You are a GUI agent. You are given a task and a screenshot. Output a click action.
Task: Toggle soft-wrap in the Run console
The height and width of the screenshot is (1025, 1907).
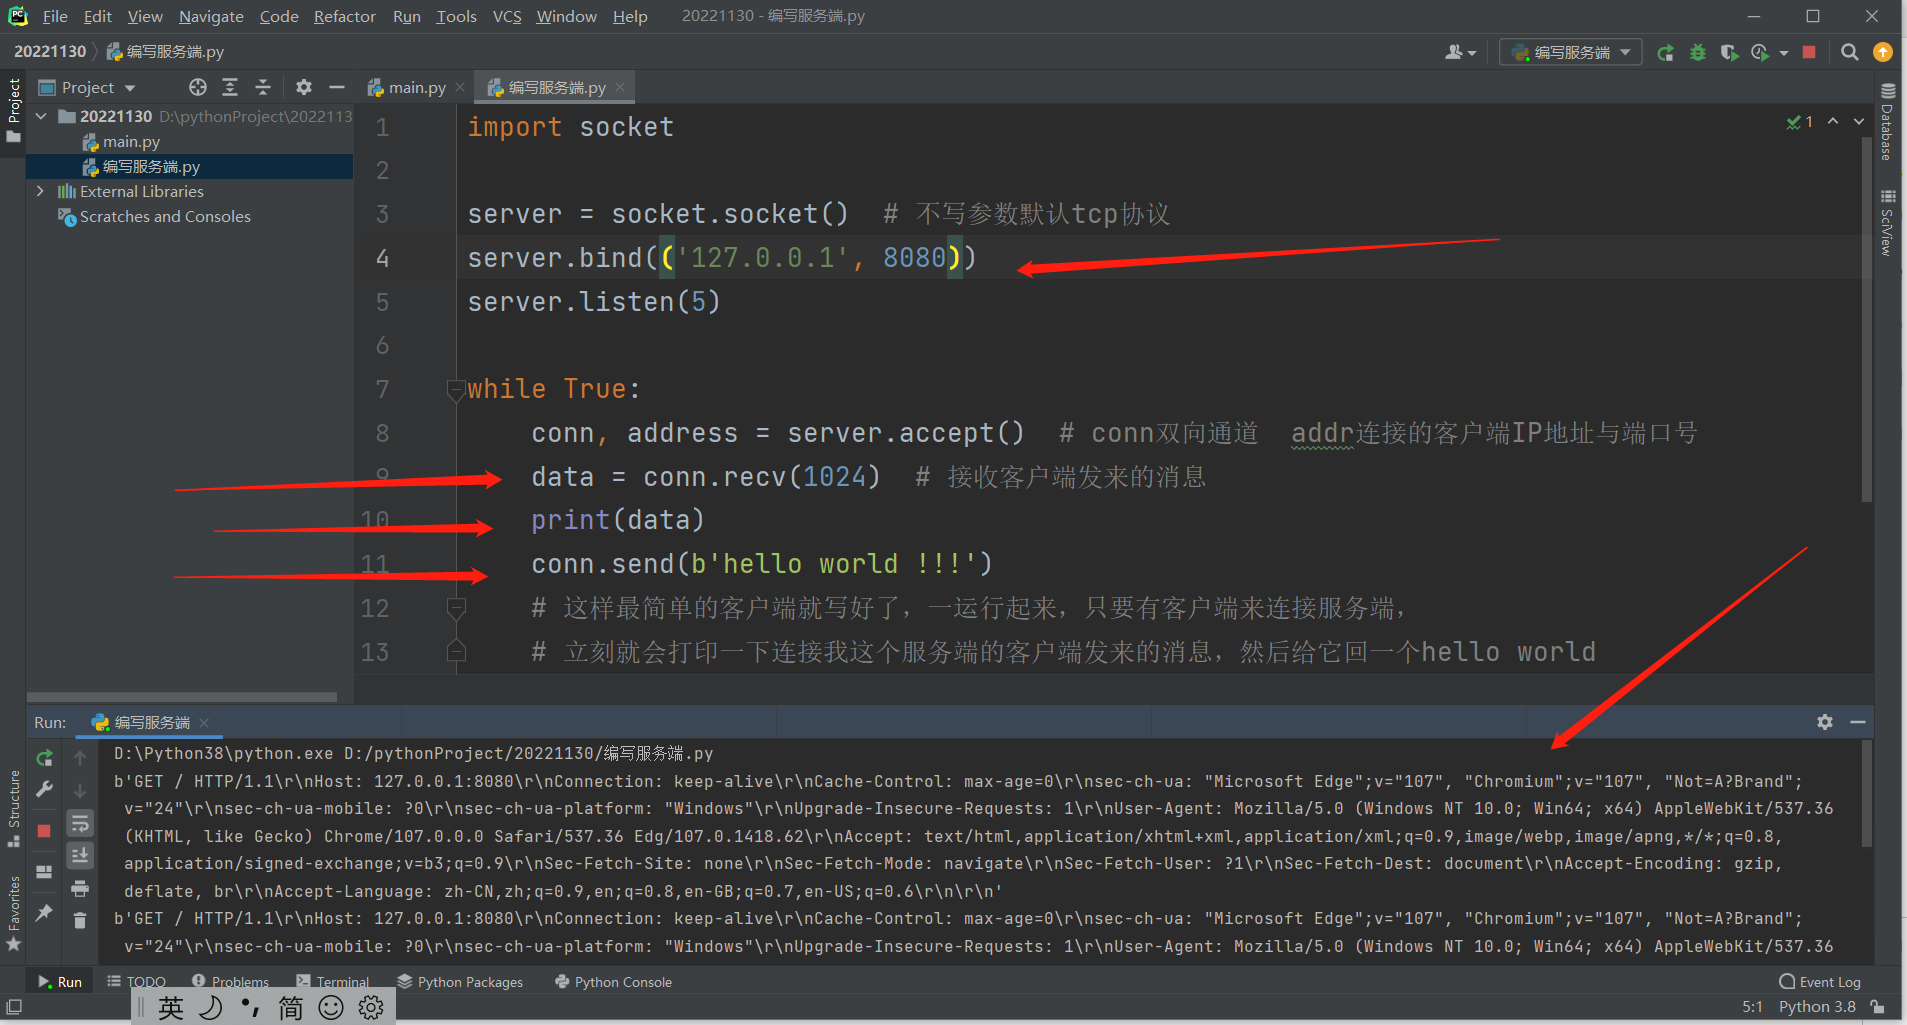pyautogui.click(x=80, y=823)
